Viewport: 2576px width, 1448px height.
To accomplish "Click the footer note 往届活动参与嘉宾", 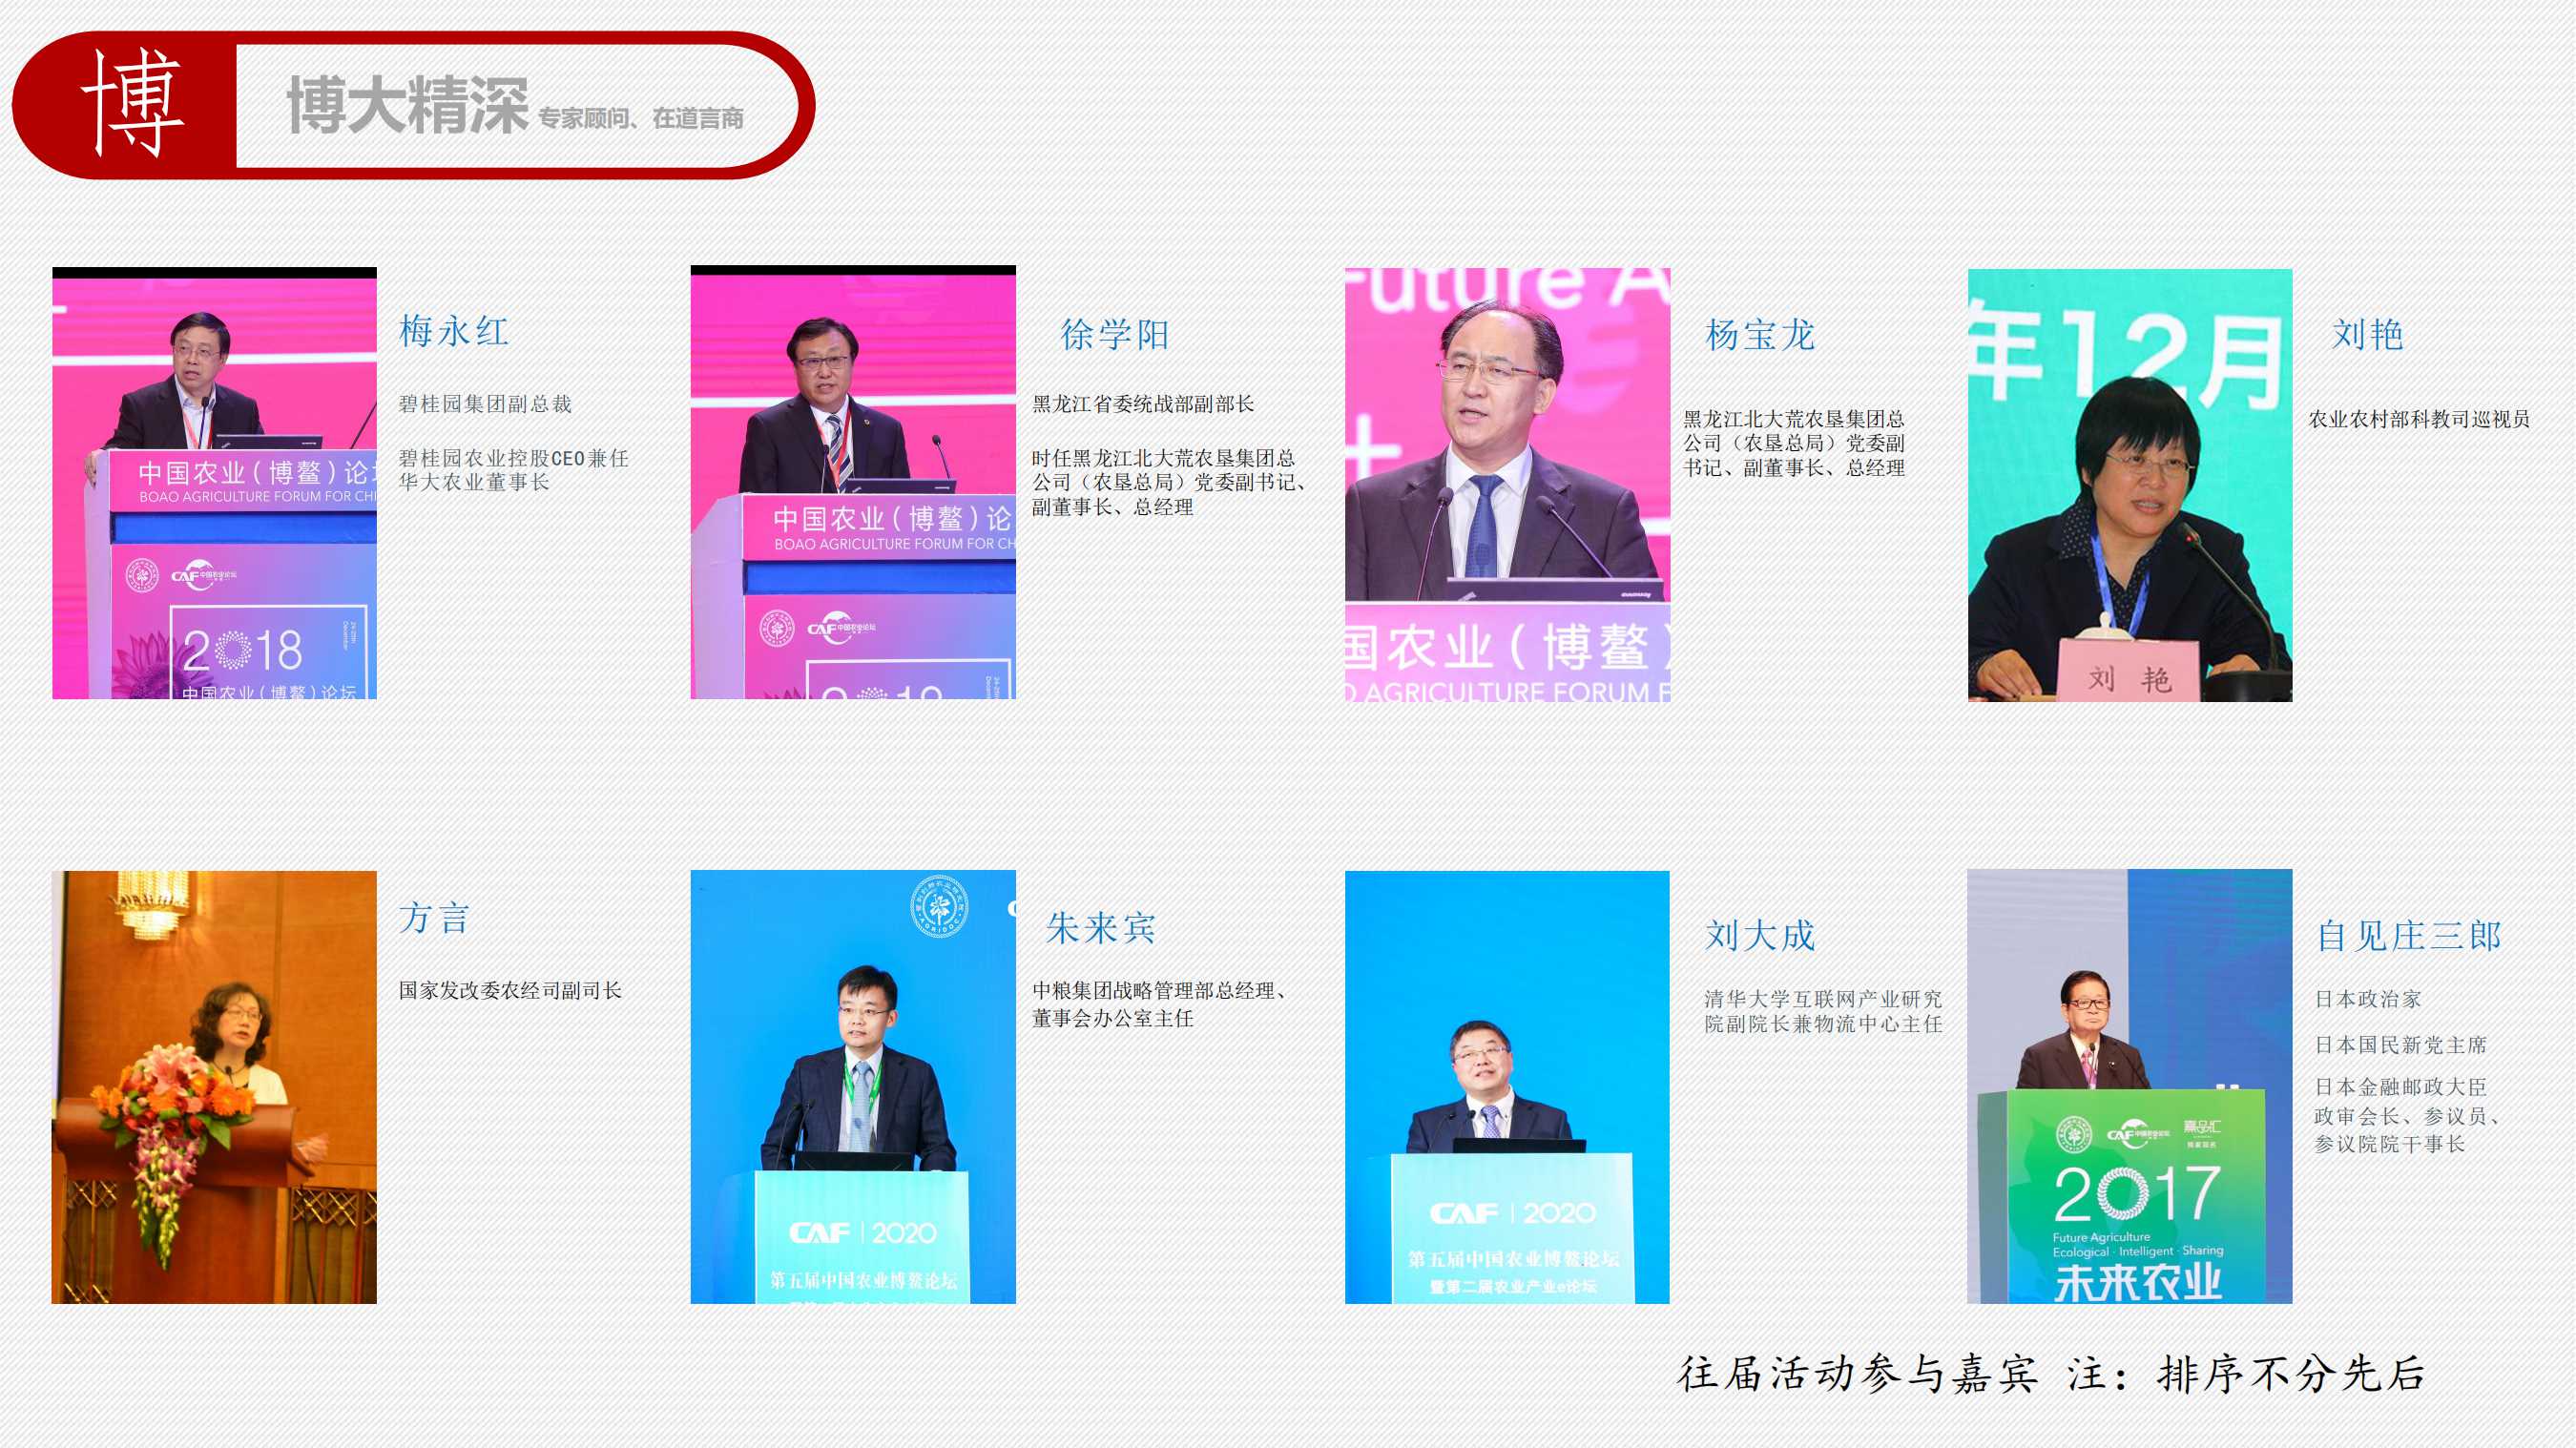I will (1857, 1373).
